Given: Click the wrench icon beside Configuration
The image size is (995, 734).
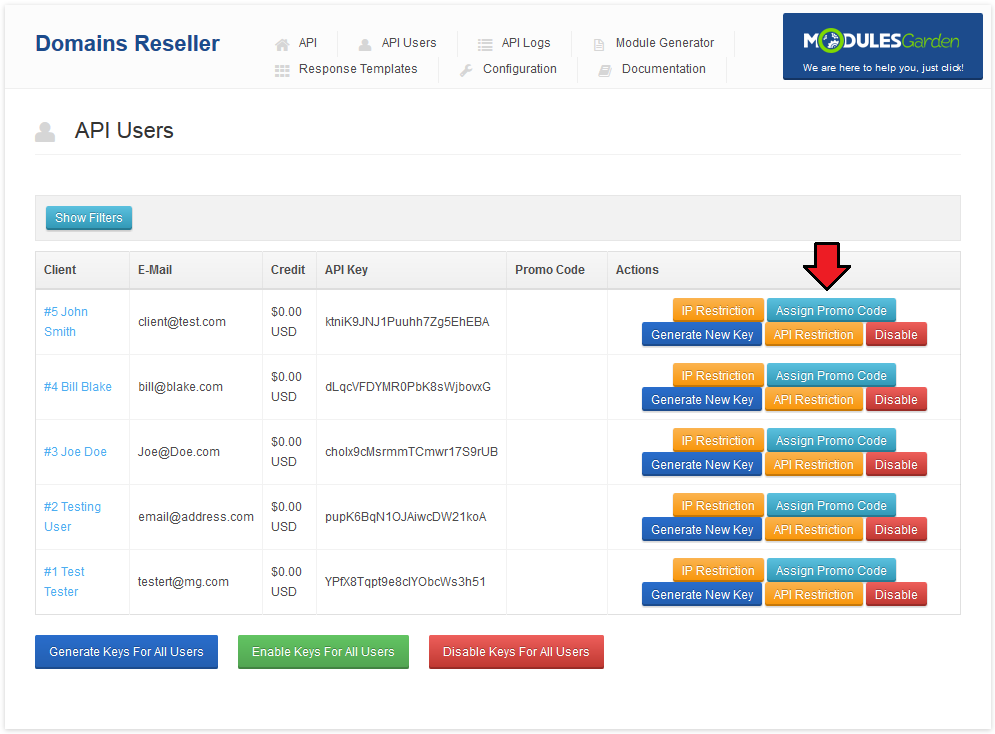Looking at the screenshot, I should pos(466,70).
